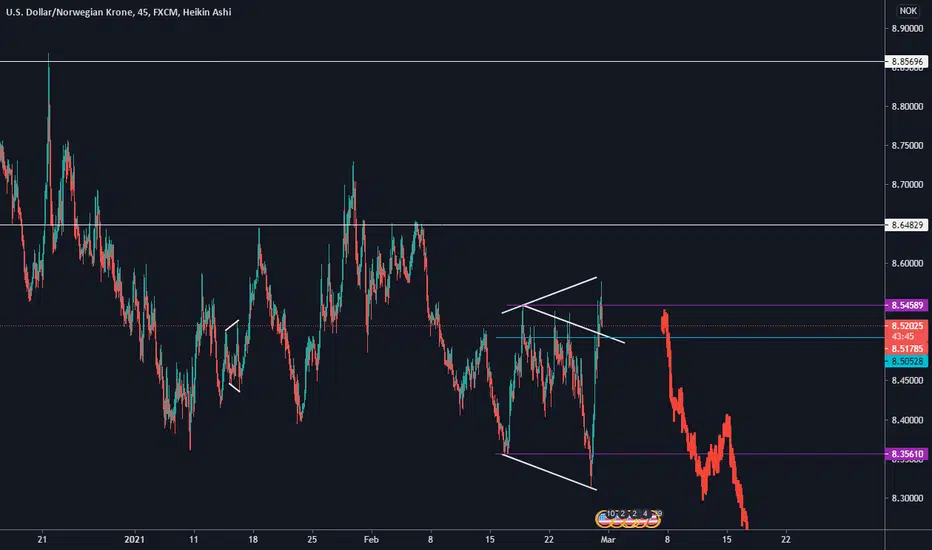Viewport: 932px width, 550px height.
Task: Click the 43:45 bar countdown timer
Action: pos(902,337)
